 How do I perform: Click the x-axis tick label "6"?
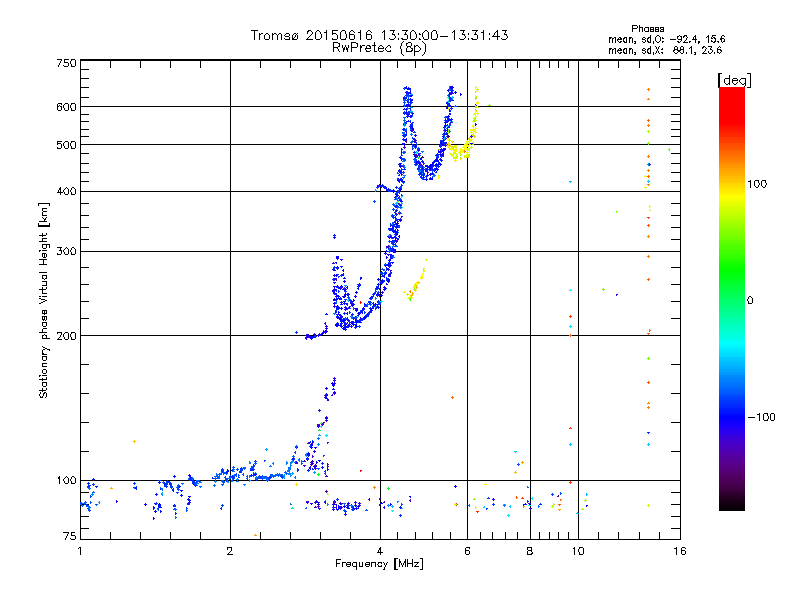point(467,551)
